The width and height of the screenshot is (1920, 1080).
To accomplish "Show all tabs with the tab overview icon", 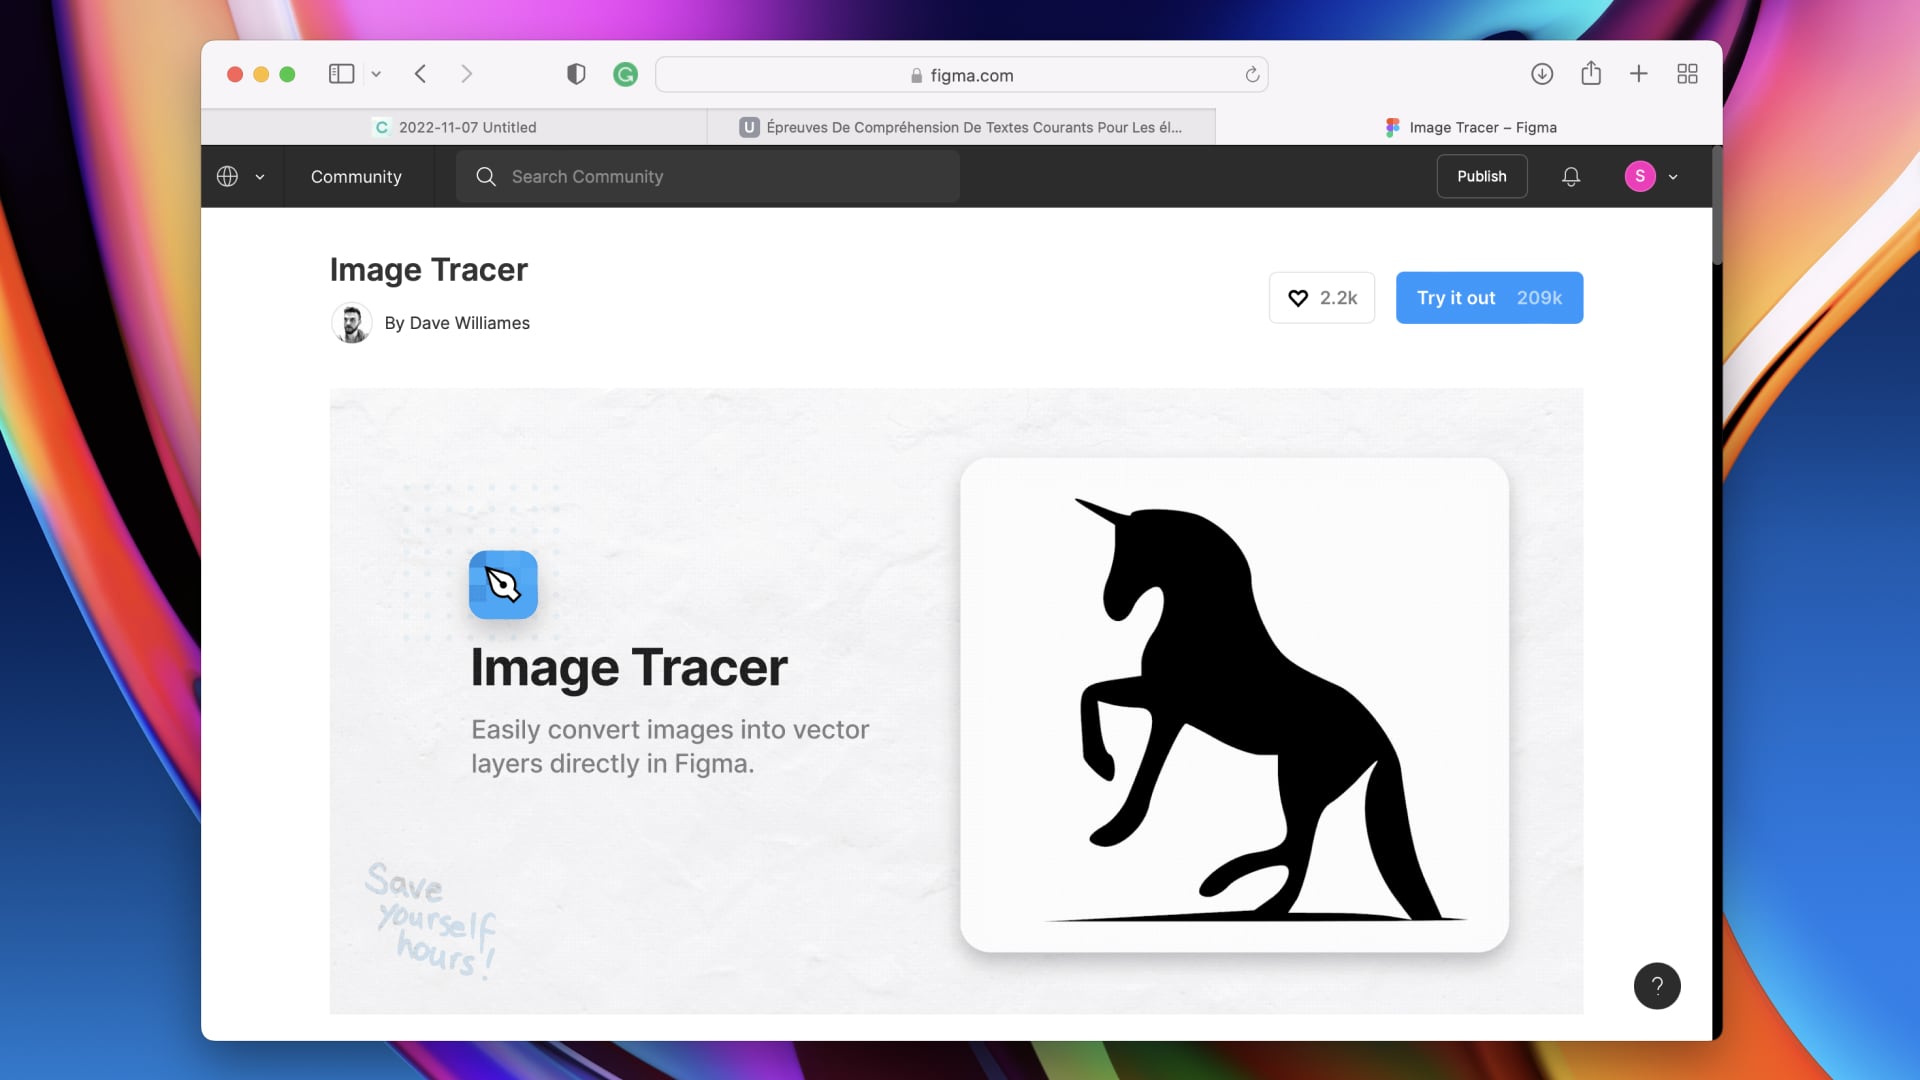I will pos(1687,74).
